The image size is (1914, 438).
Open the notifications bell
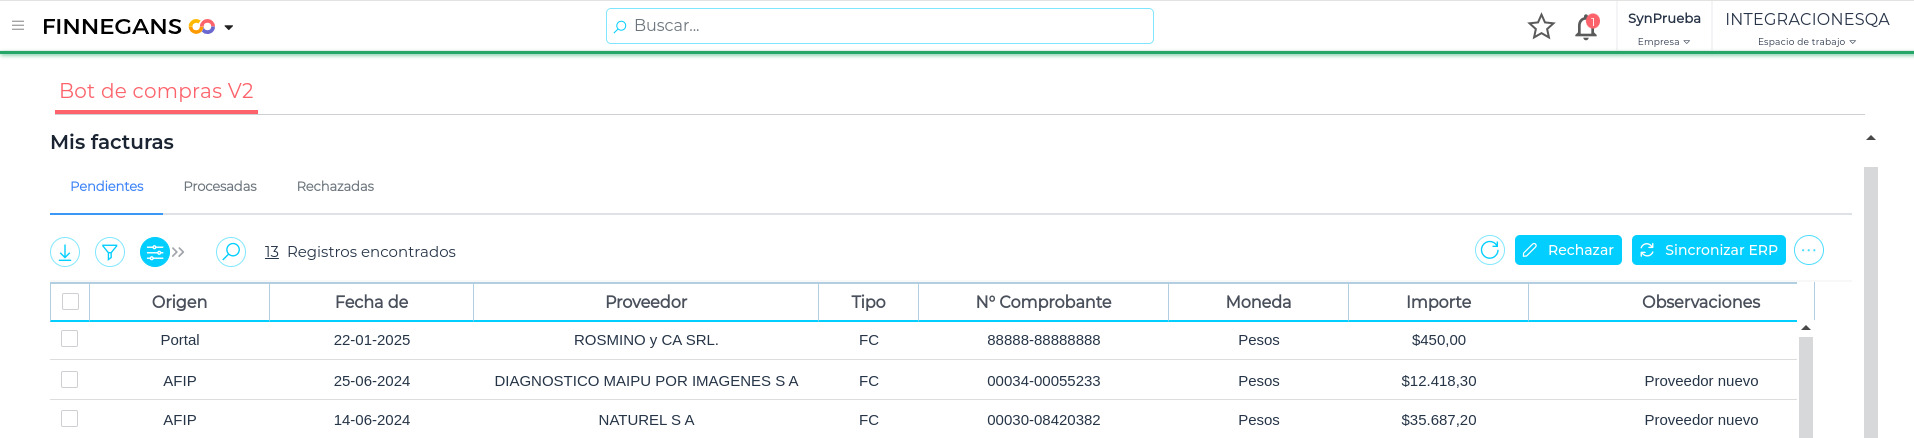coord(1586,27)
